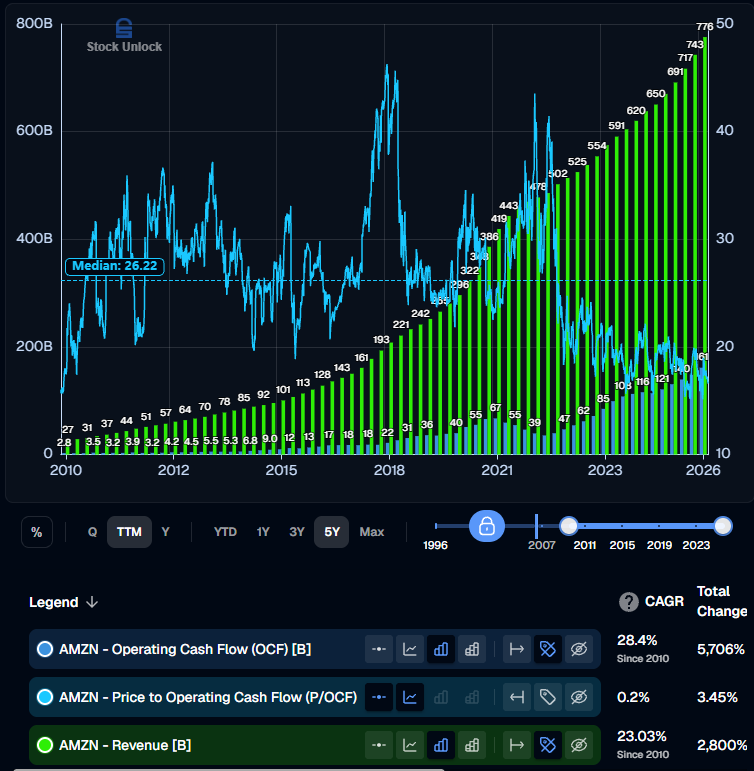Image resolution: width=754 pixels, height=771 pixels.
Task: Click the 2018 x-axis label
Action: click(389, 470)
